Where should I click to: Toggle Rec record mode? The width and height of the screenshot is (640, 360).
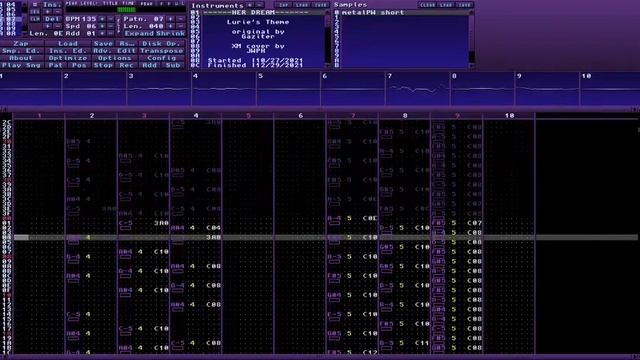click(127, 65)
